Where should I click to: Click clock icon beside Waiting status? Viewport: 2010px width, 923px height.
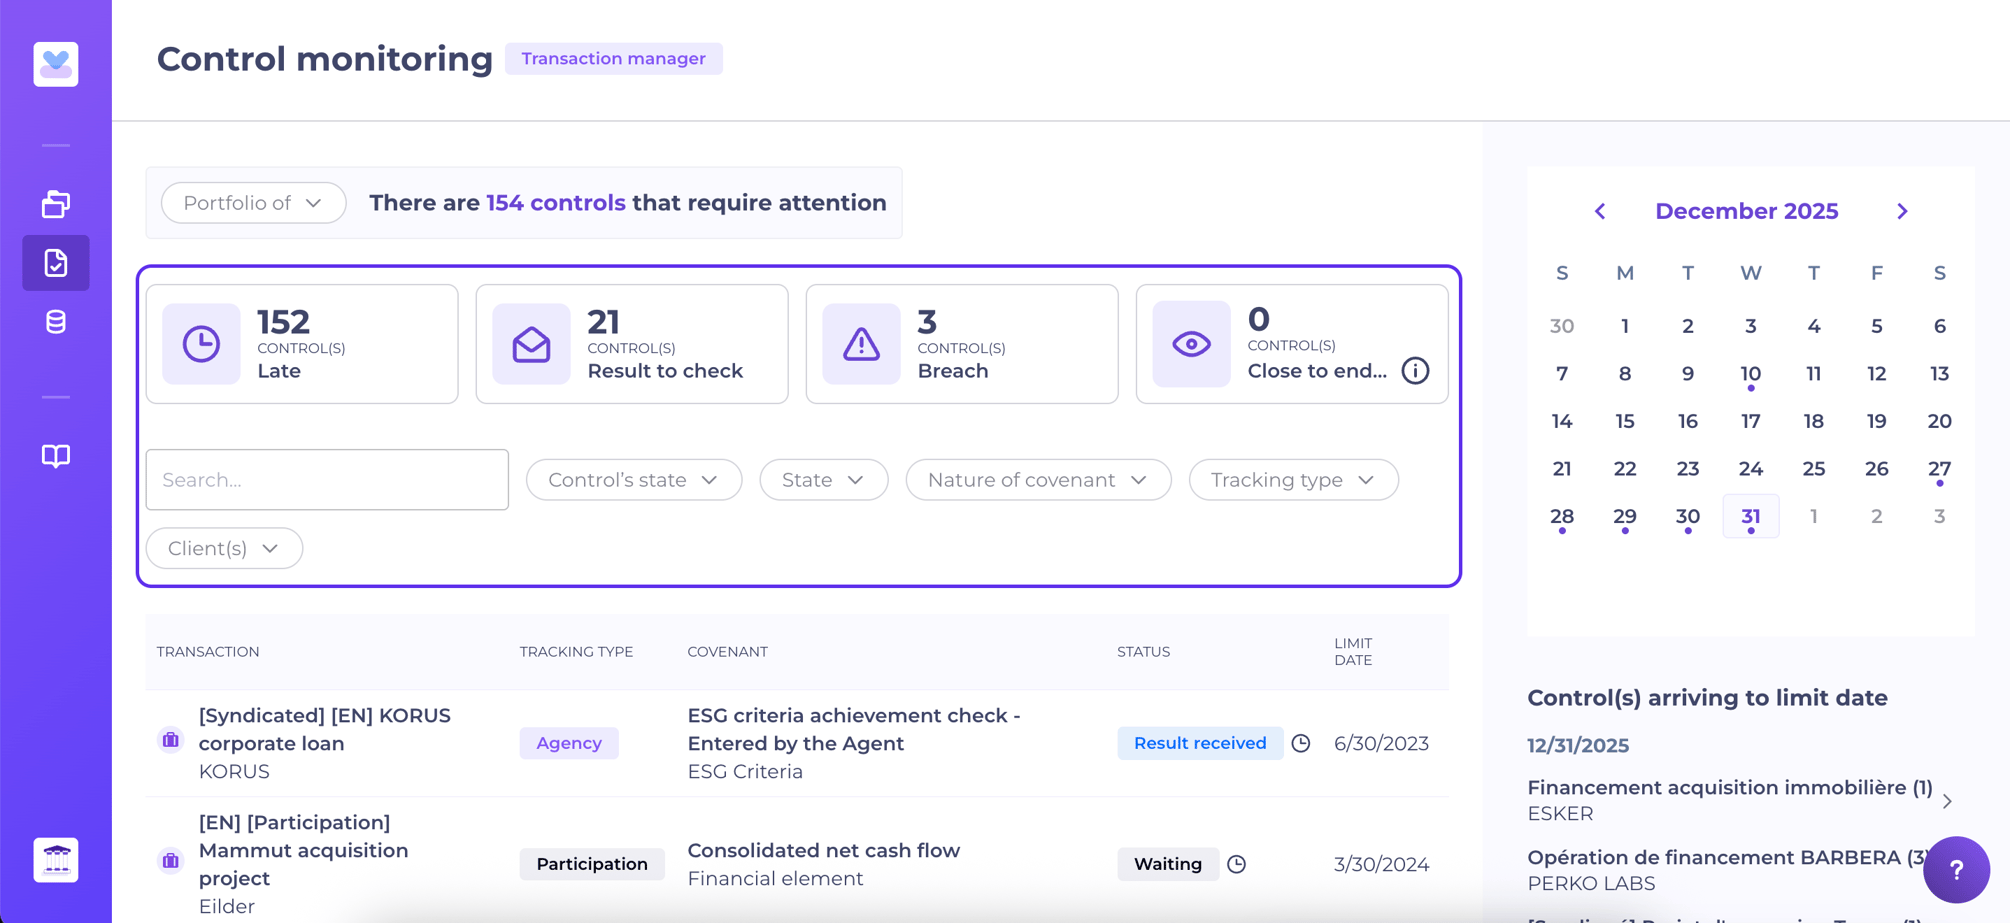coord(1237,864)
